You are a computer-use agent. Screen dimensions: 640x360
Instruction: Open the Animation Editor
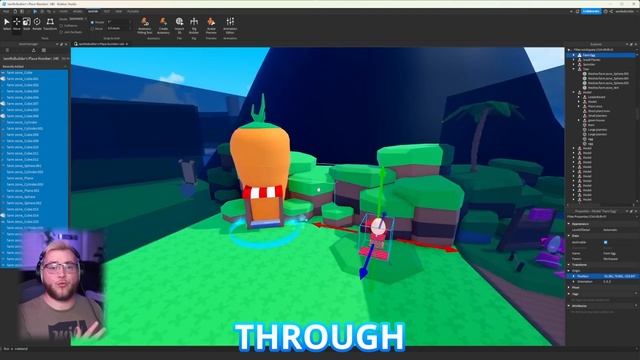(x=230, y=25)
